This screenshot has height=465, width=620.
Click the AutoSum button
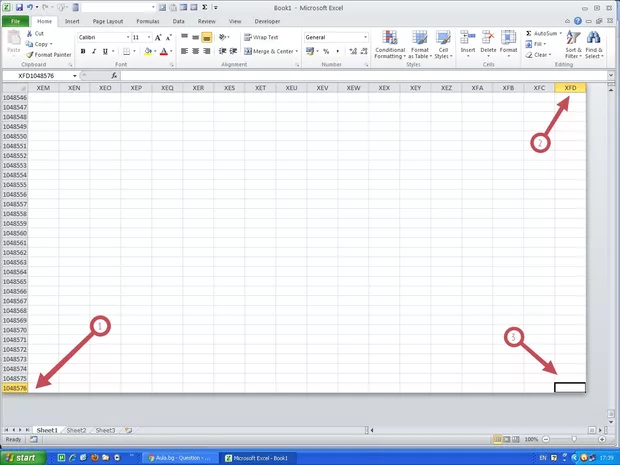pos(543,33)
